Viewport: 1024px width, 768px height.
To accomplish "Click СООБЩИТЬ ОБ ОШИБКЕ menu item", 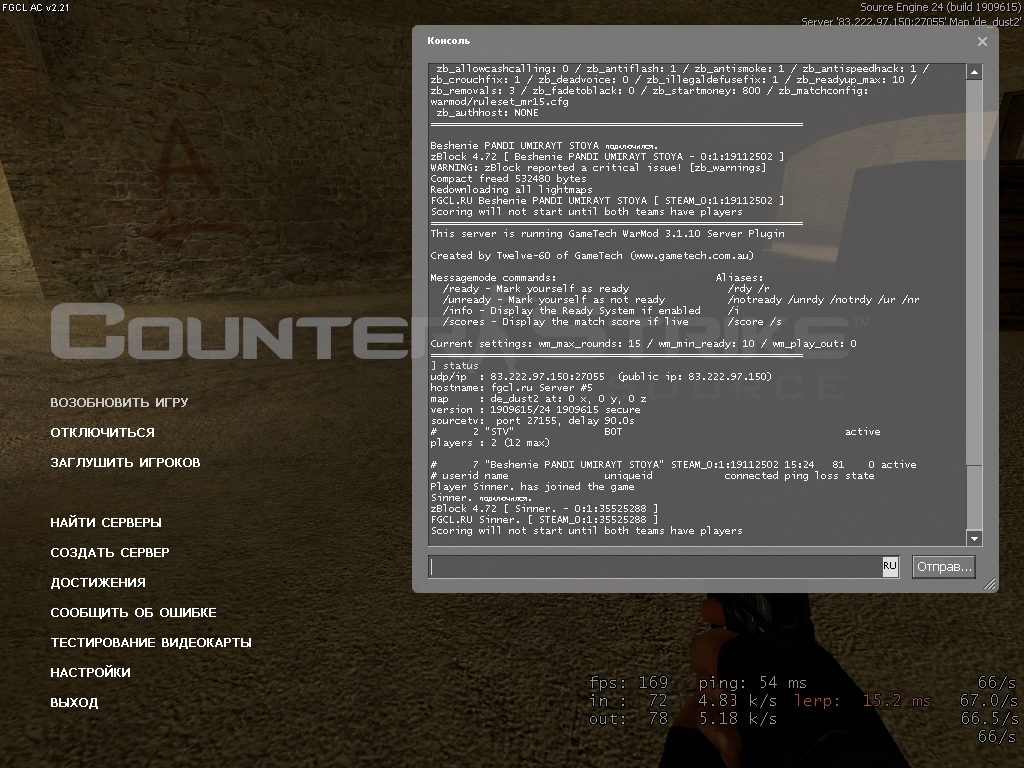I will point(133,613).
